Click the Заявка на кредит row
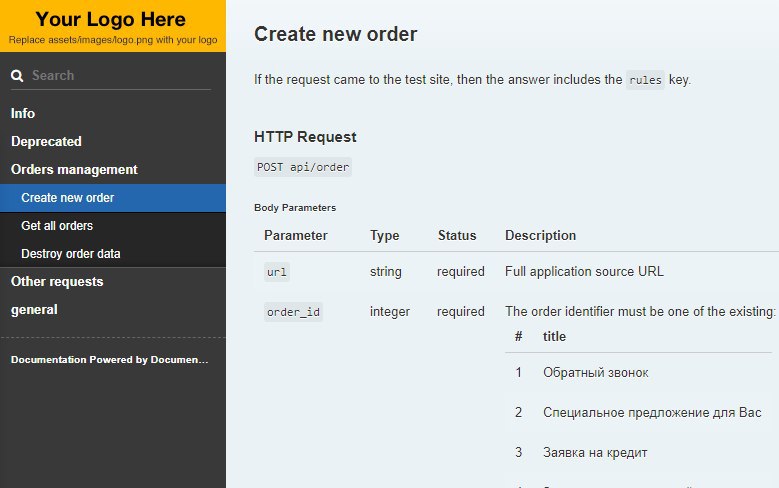This screenshot has height=488, width=779. tap(638, 453)
